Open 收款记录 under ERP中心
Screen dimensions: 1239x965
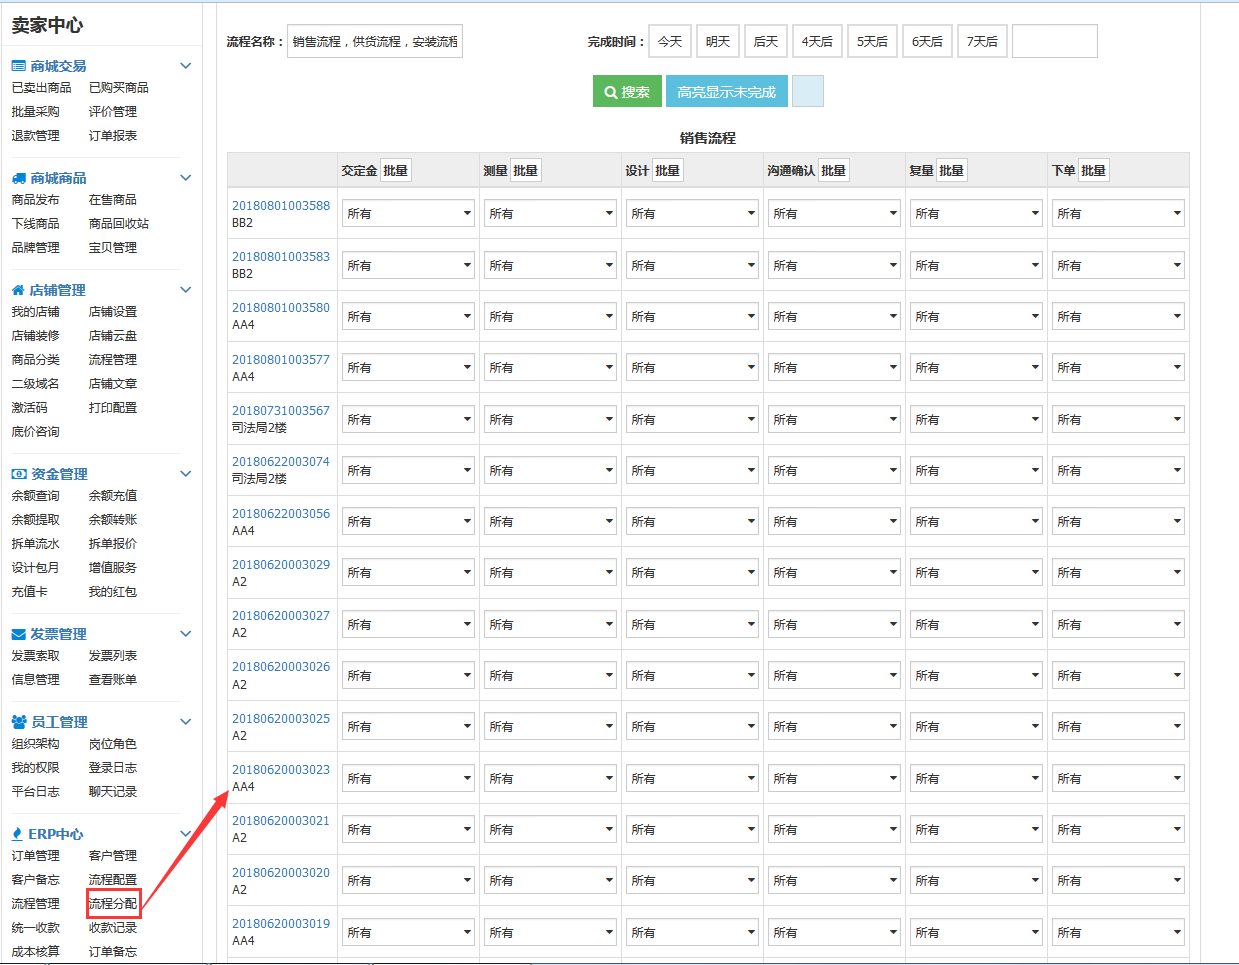[x=113, y=928]
